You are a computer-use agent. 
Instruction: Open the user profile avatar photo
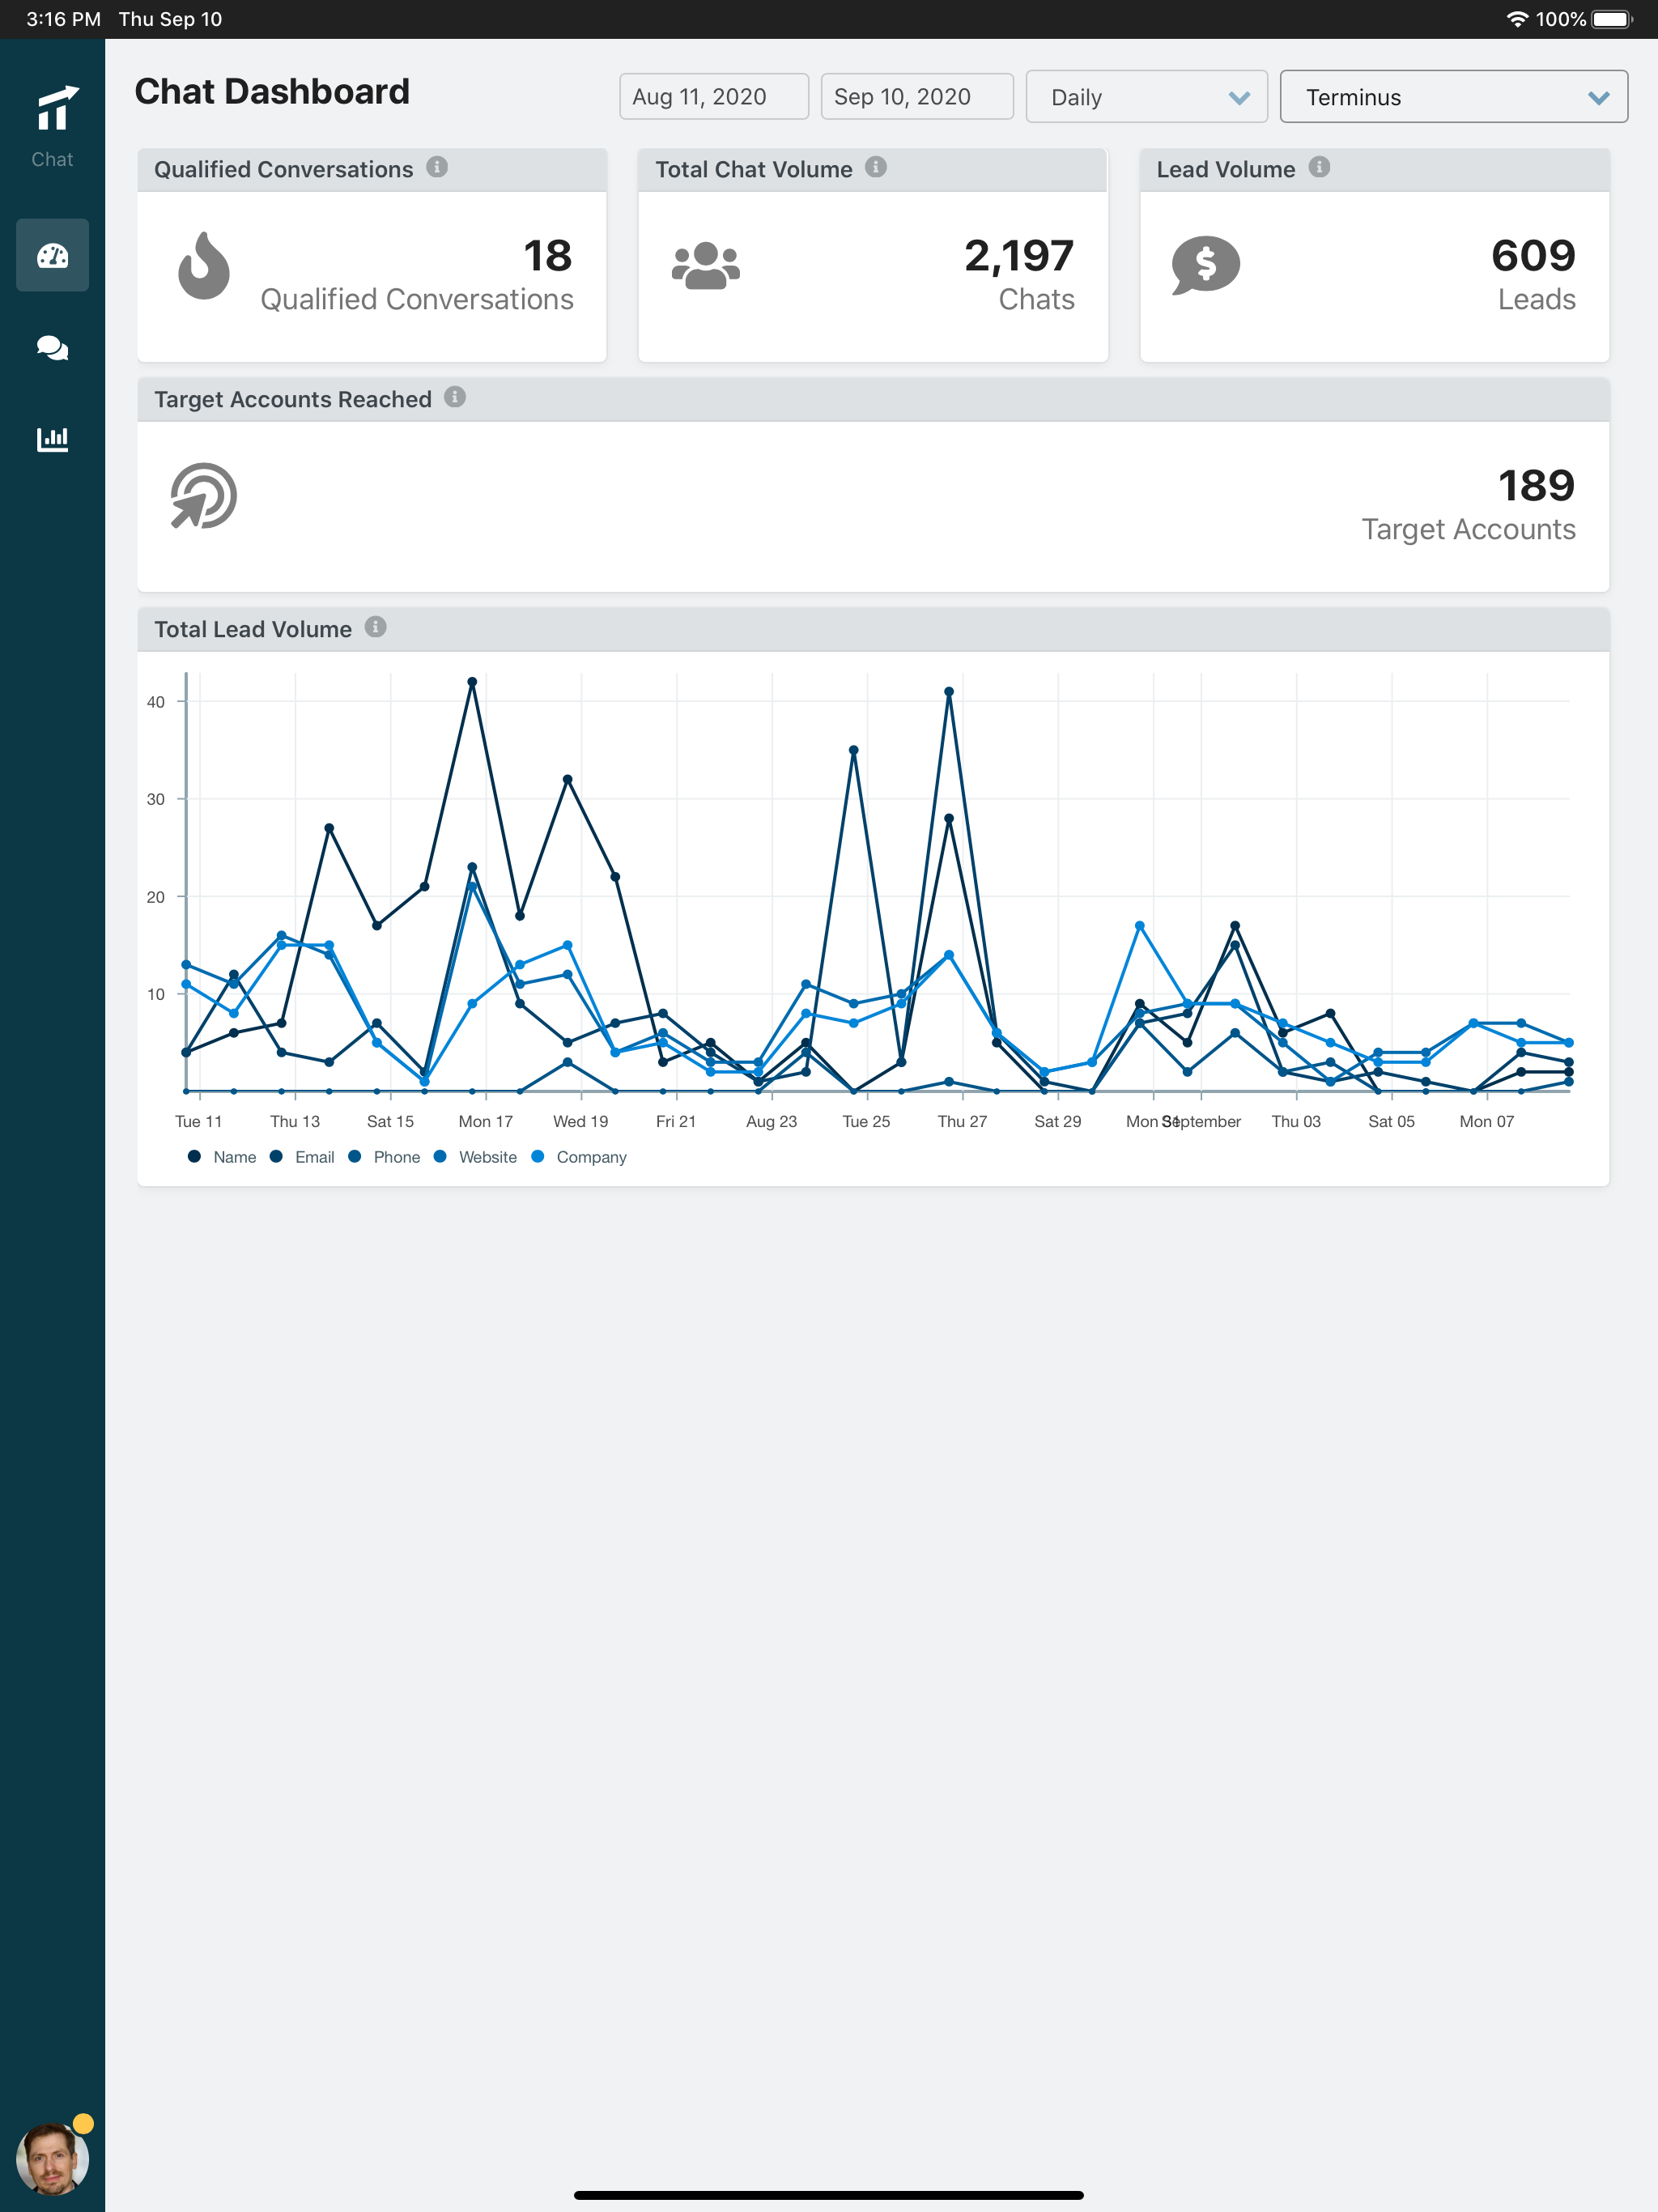coord(52,2158)
